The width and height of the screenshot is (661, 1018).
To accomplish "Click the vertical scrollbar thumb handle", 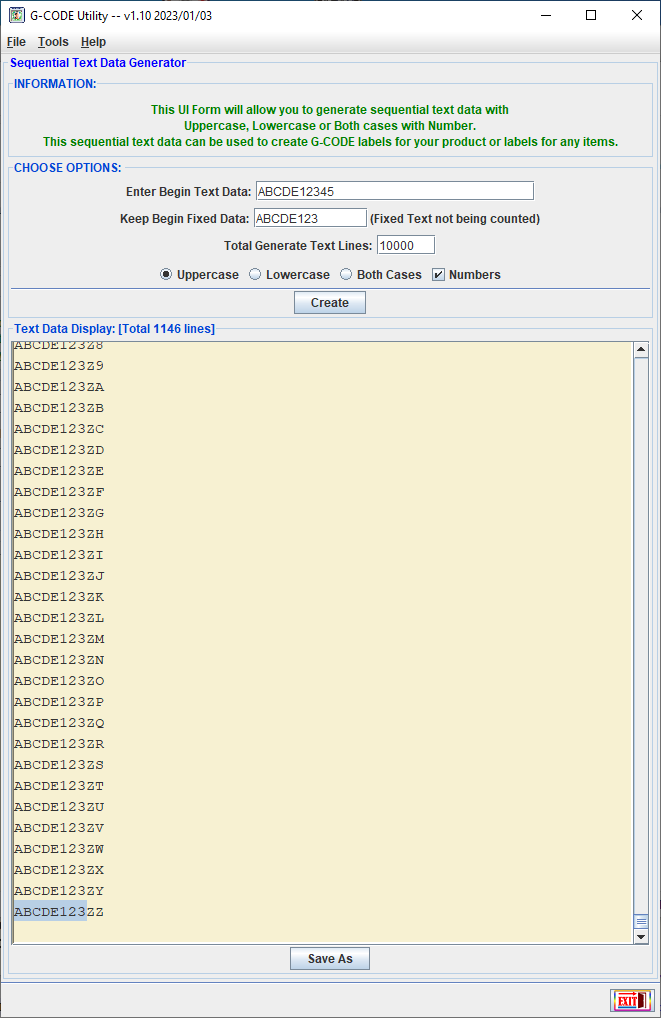I will pos(641,921).
